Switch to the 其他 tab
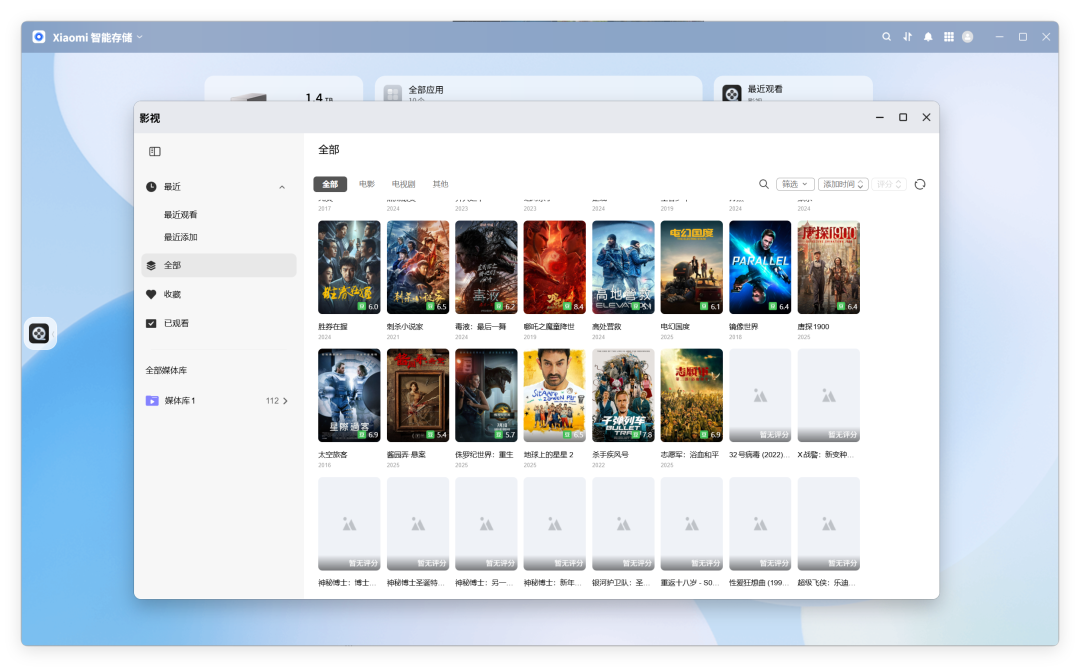This screenshot has height=667, width=1080. [x=440, y=184]
